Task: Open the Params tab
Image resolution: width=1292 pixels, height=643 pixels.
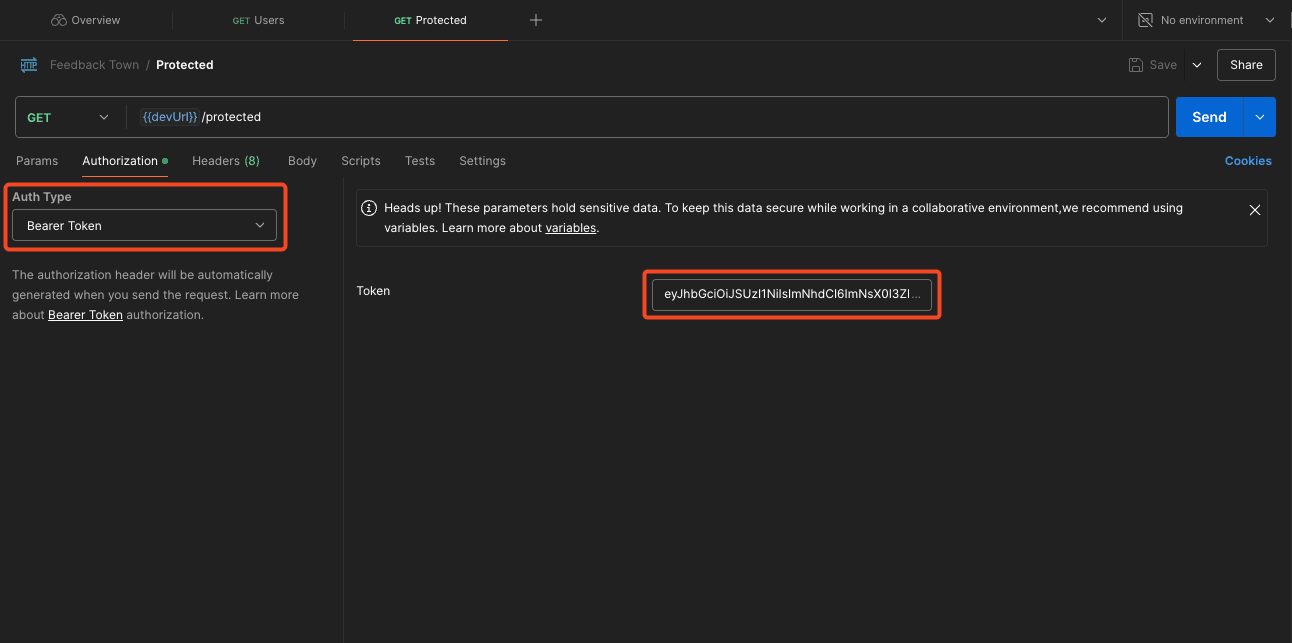Action: [x=37, y=161]
